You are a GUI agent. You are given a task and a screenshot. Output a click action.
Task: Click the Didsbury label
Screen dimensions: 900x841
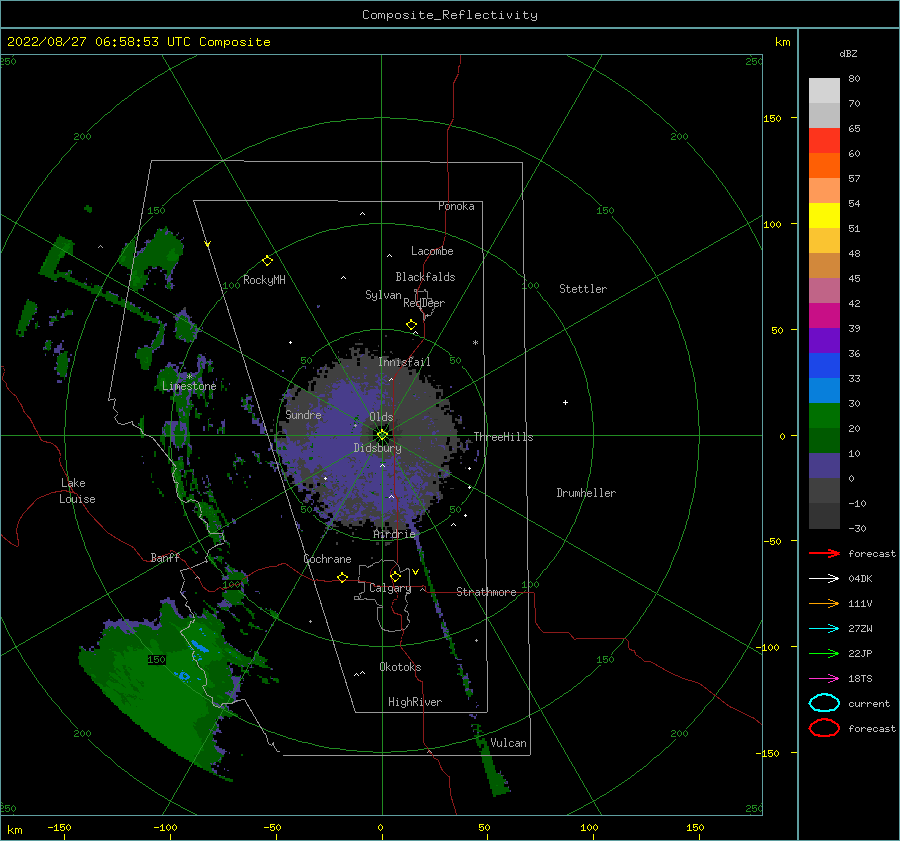[377, 448]
